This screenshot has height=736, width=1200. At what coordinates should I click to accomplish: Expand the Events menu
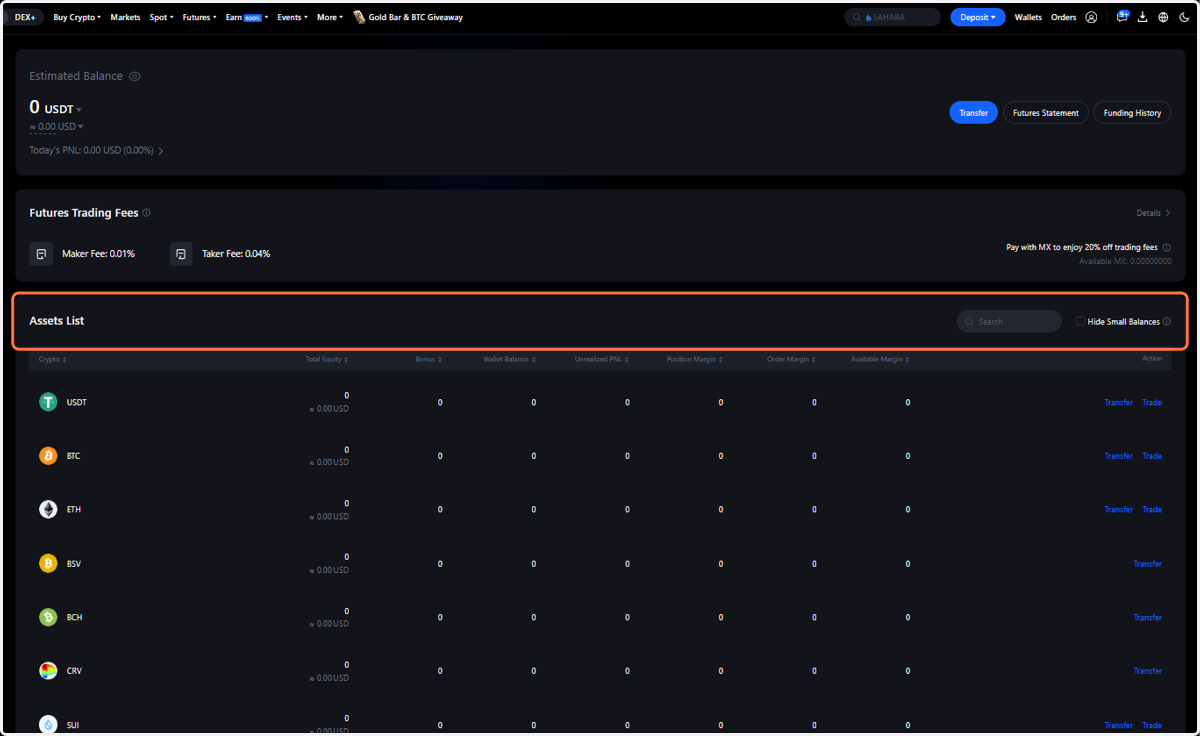(x=292, y=17)
